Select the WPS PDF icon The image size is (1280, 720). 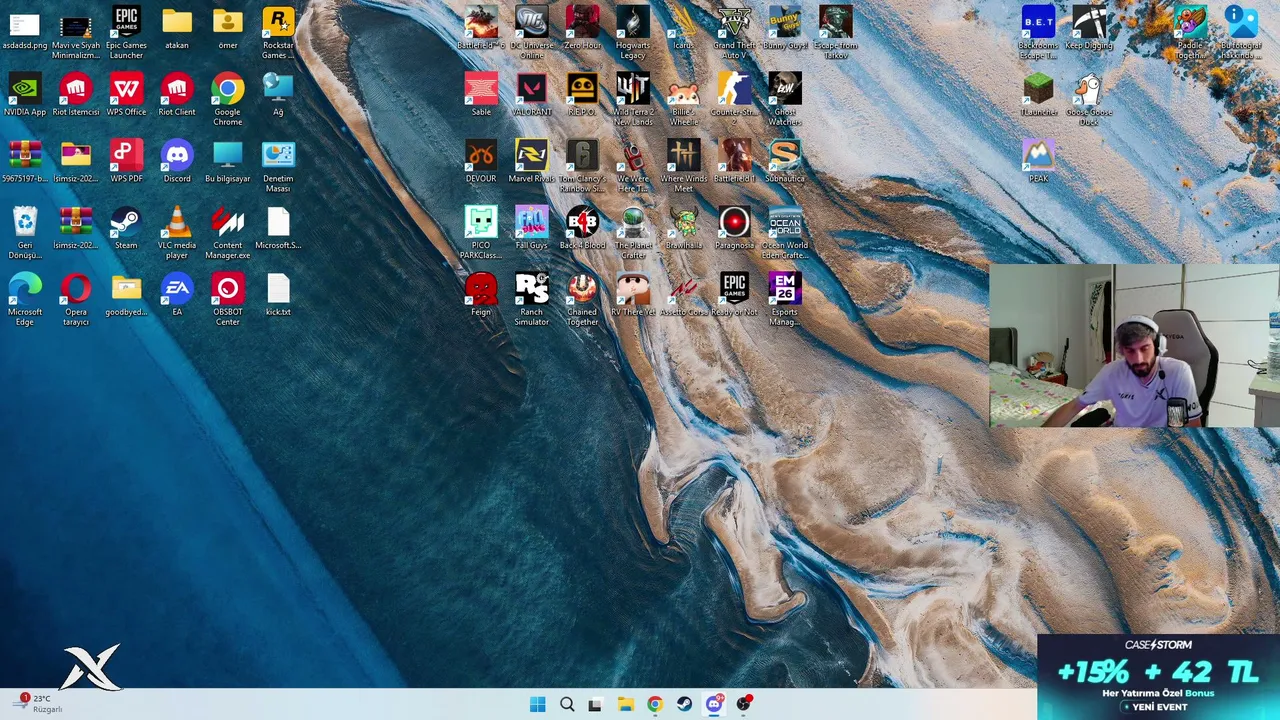coord(126,162)
